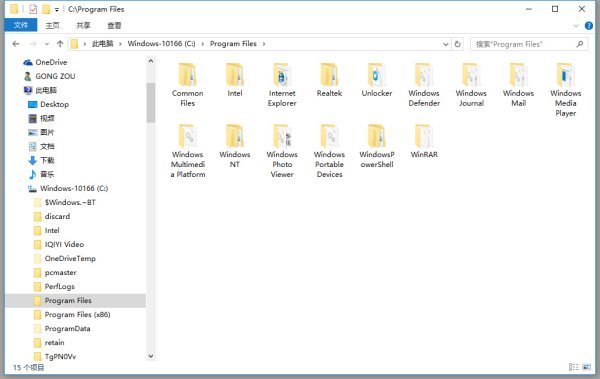Refresh the current folder view
The width and height of the screenshot is (600, 379).
point(457,44)
